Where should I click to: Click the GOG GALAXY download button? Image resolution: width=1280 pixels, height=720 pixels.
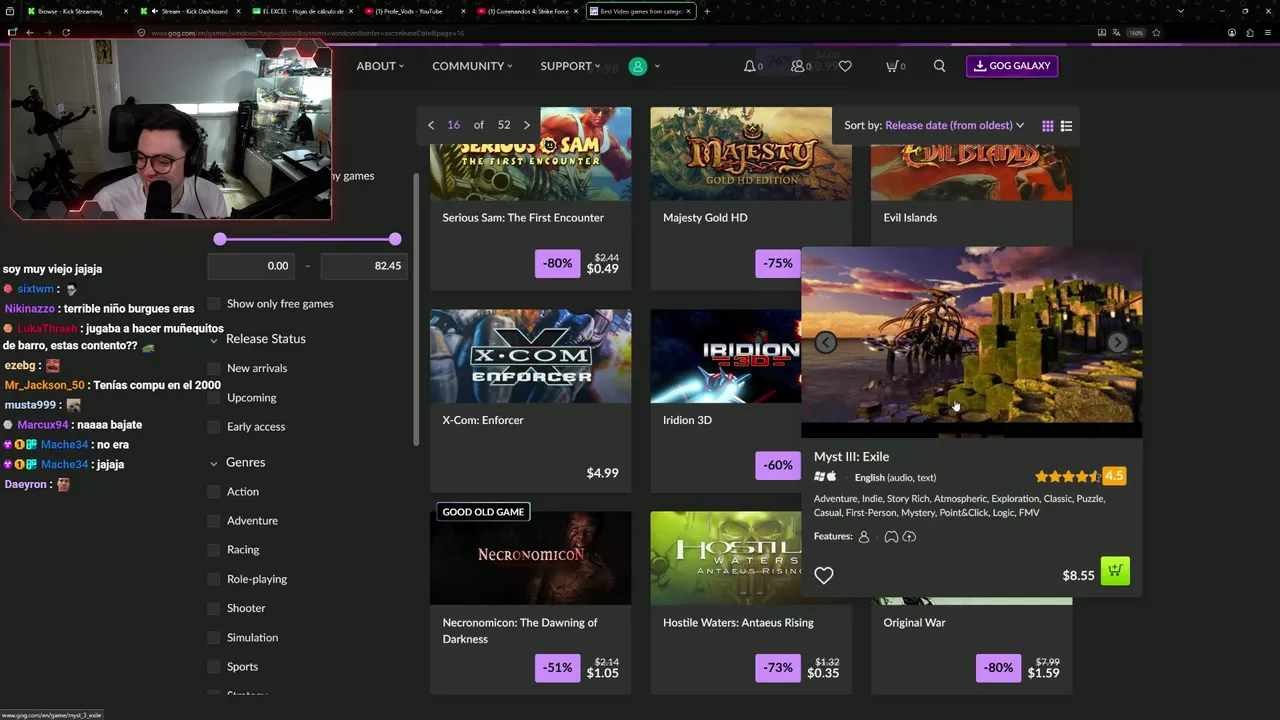(x=1012, y=66)
